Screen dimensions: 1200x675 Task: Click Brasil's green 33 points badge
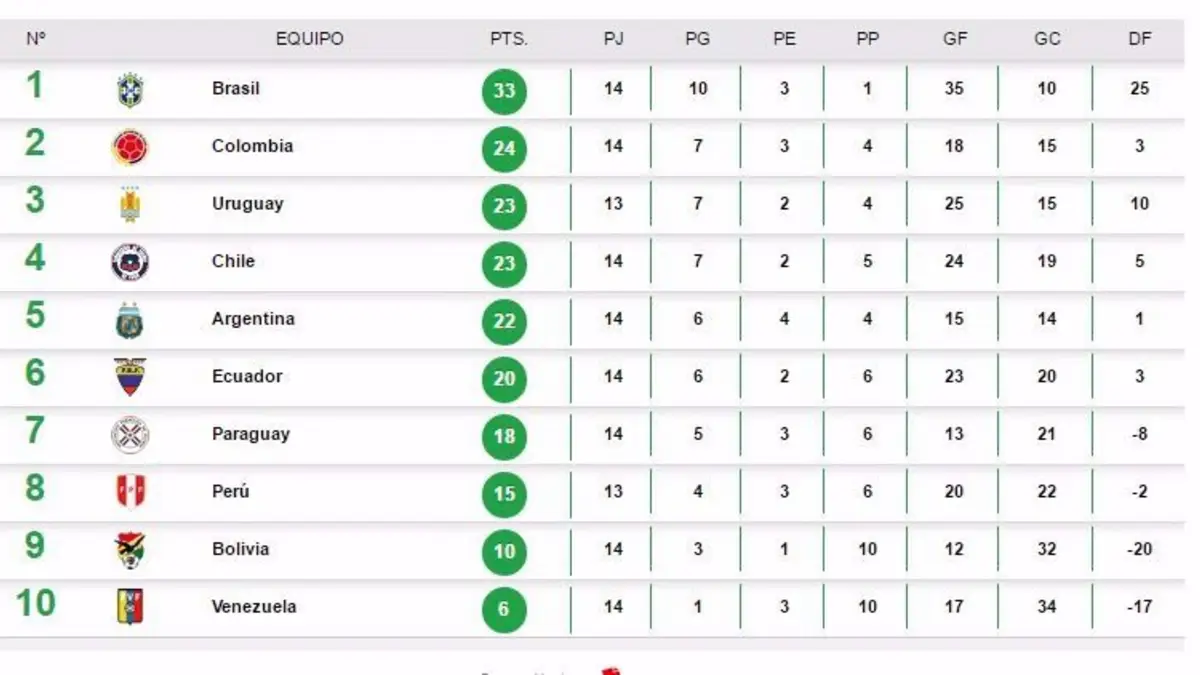point(504,92)
